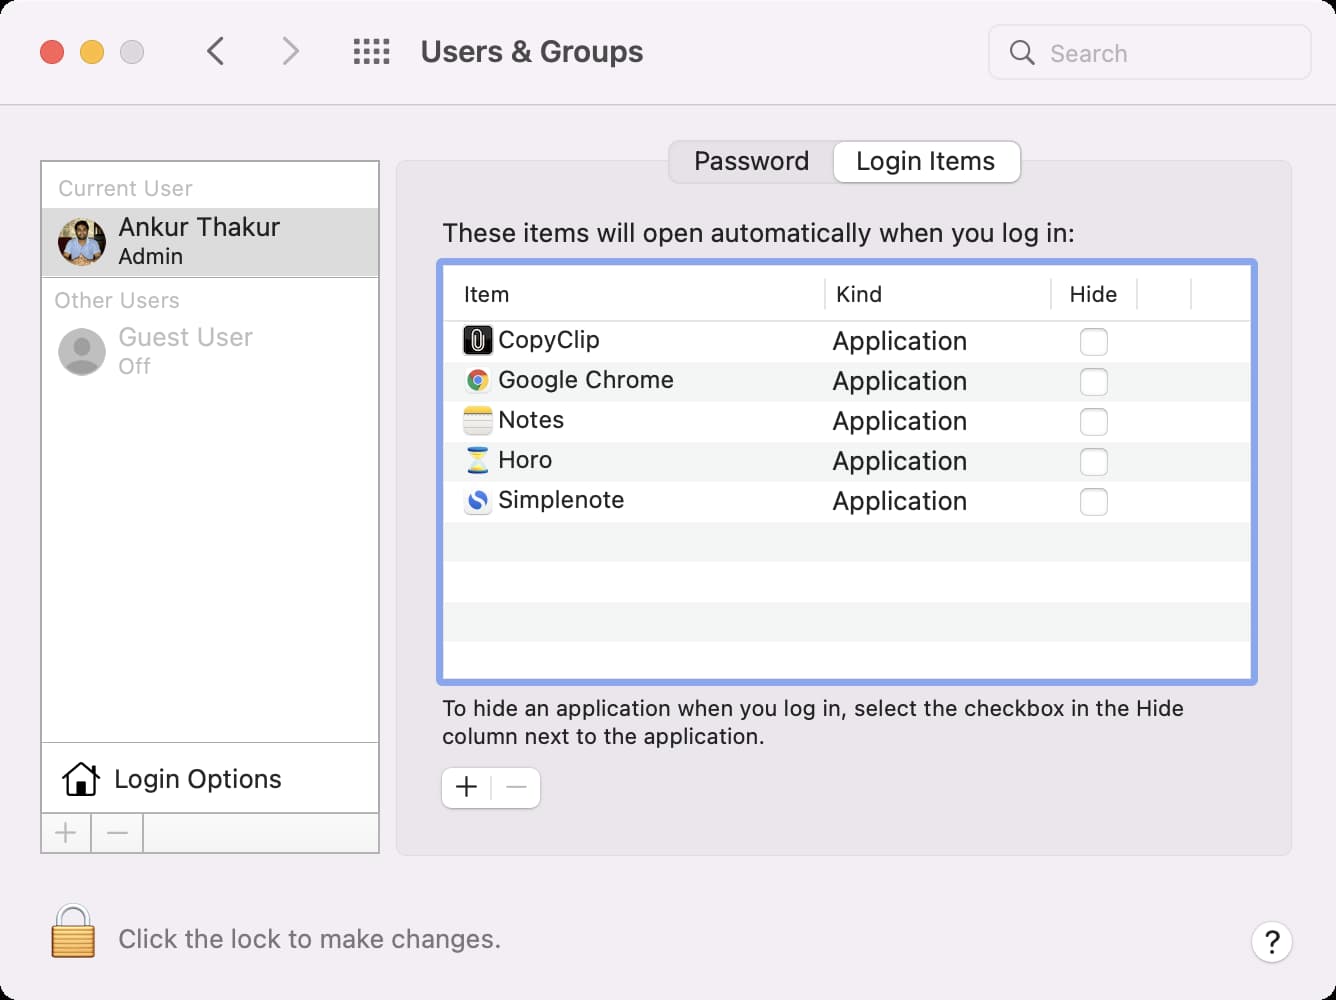This screenshot has height=1000, width=1336.
Task: Select the CopyClip row name
Action: [x=549, y=341]
